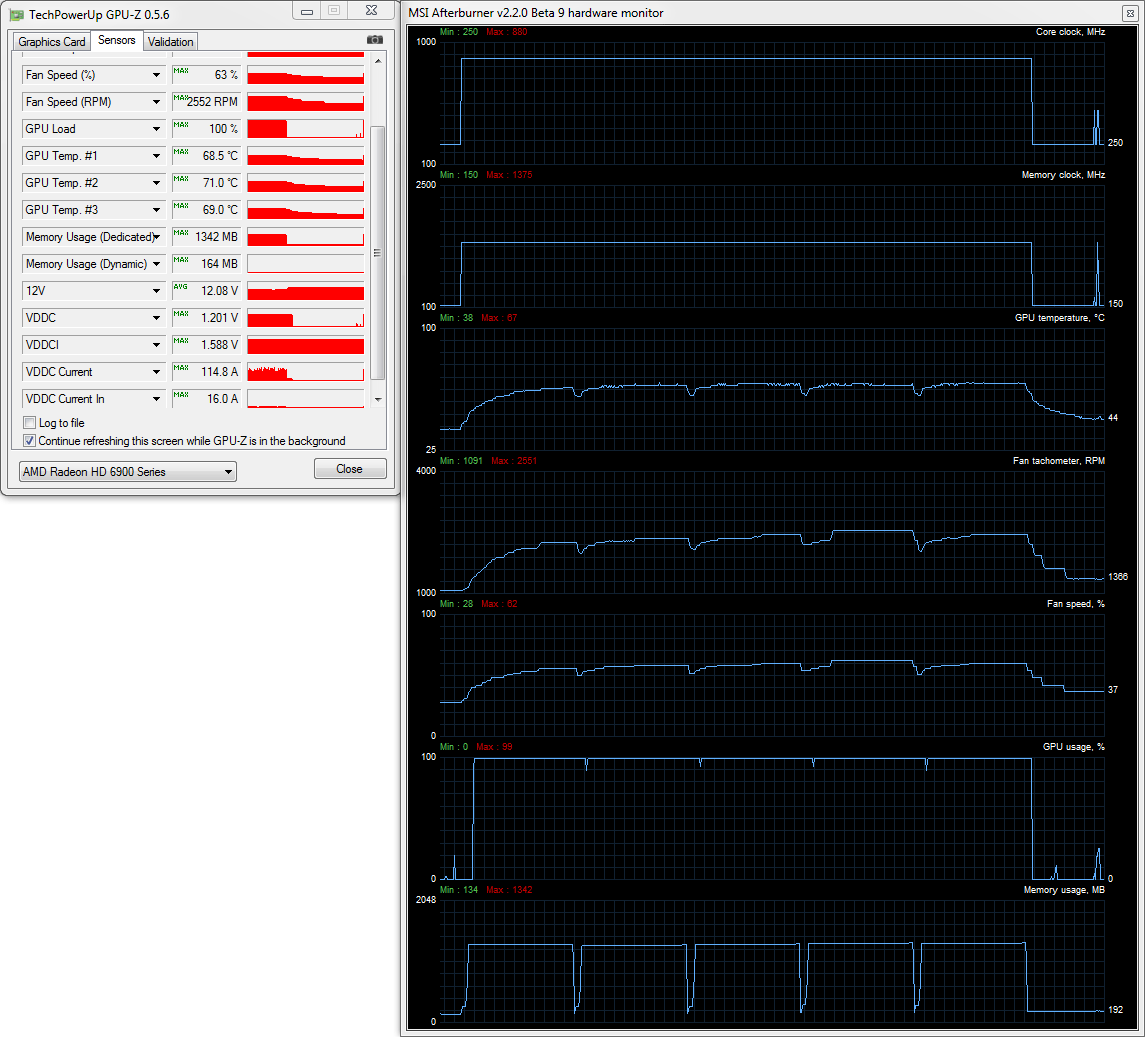Close the MSI Afterburner hardware monitor window
The height and width of the screenshot is (1037, 1145).
(1129, 13)
